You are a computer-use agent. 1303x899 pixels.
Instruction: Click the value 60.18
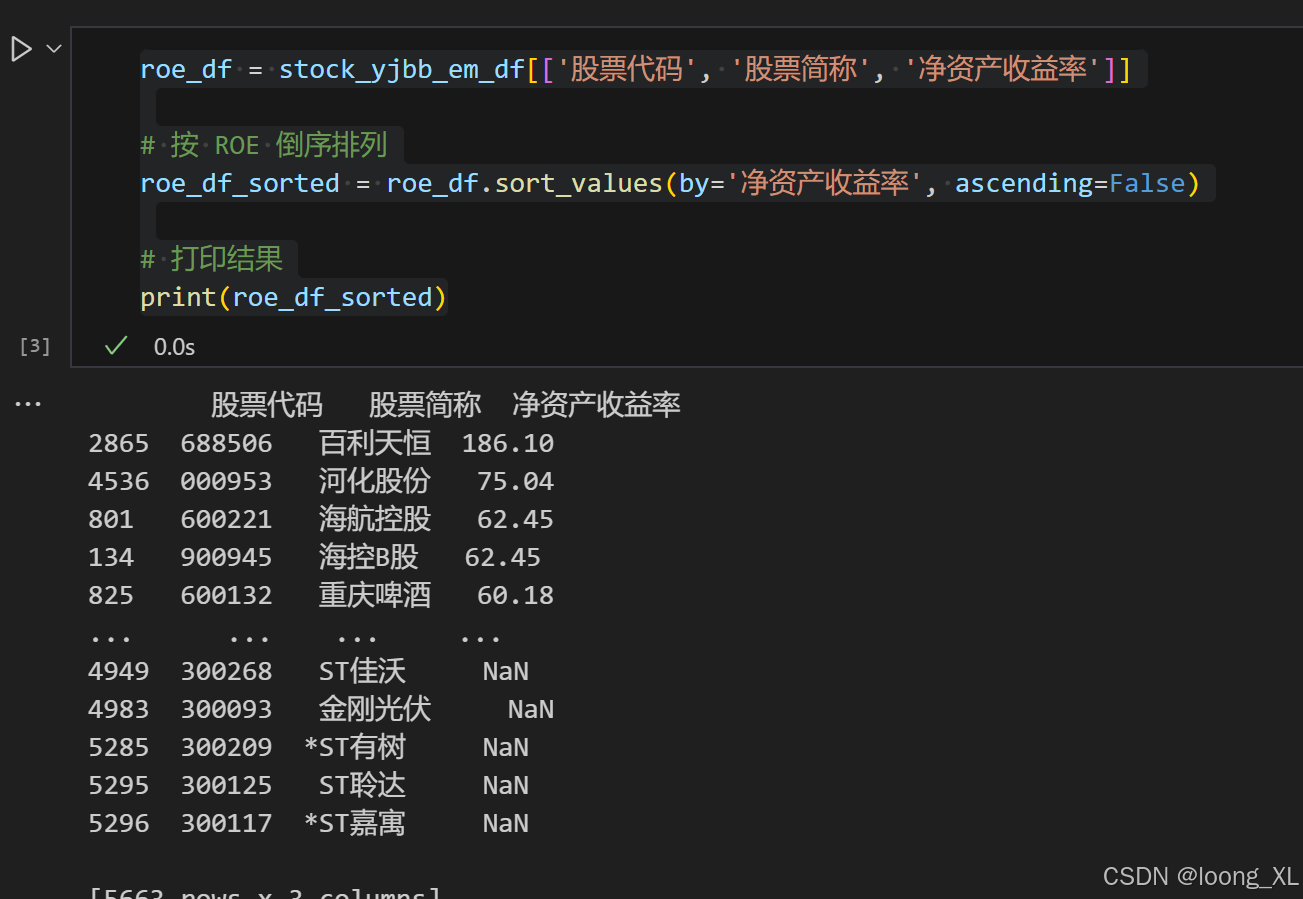[x=515, y=595]
